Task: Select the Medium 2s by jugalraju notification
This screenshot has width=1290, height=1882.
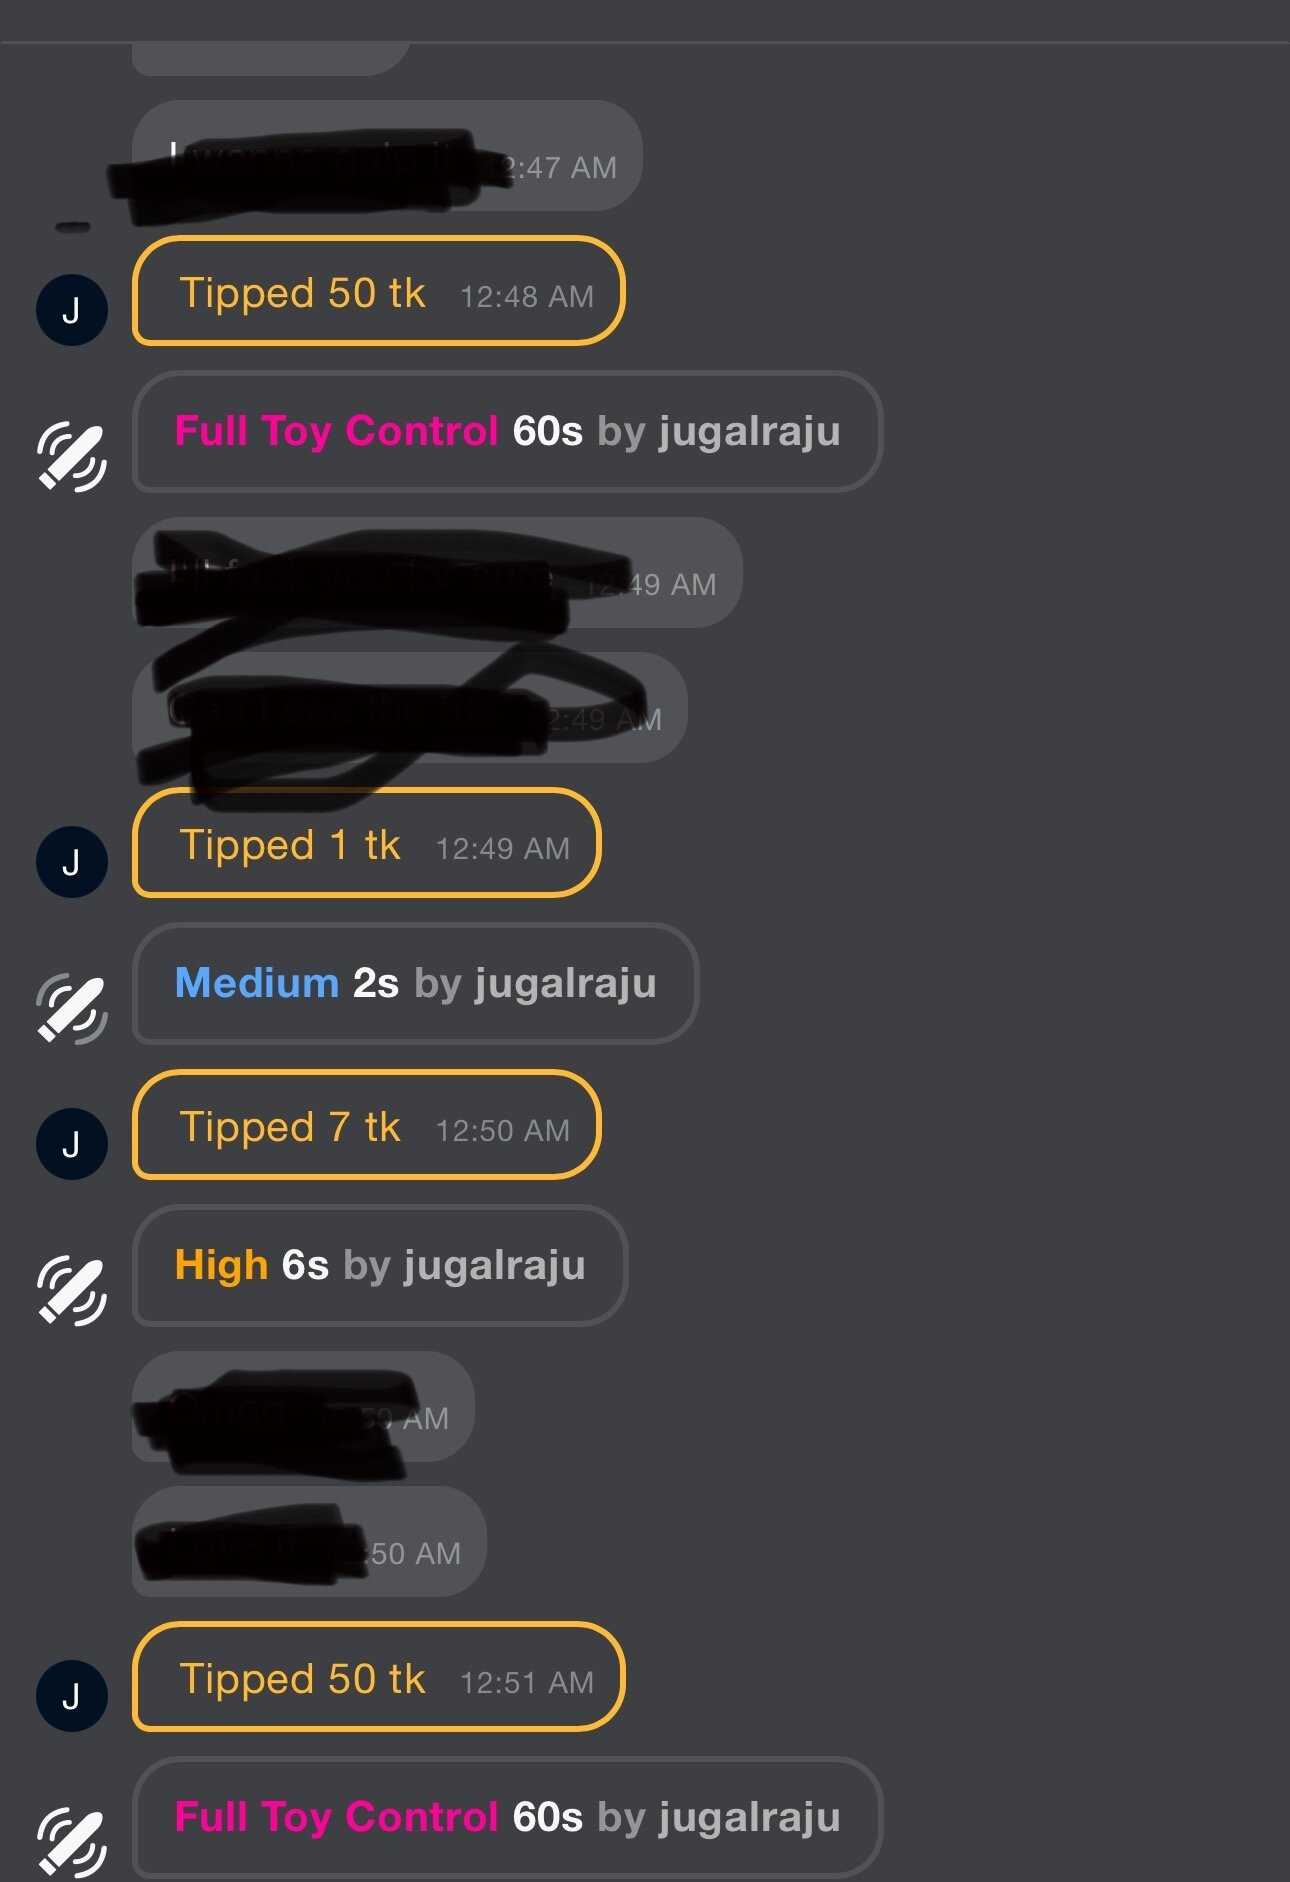Action: coord(415,983)
